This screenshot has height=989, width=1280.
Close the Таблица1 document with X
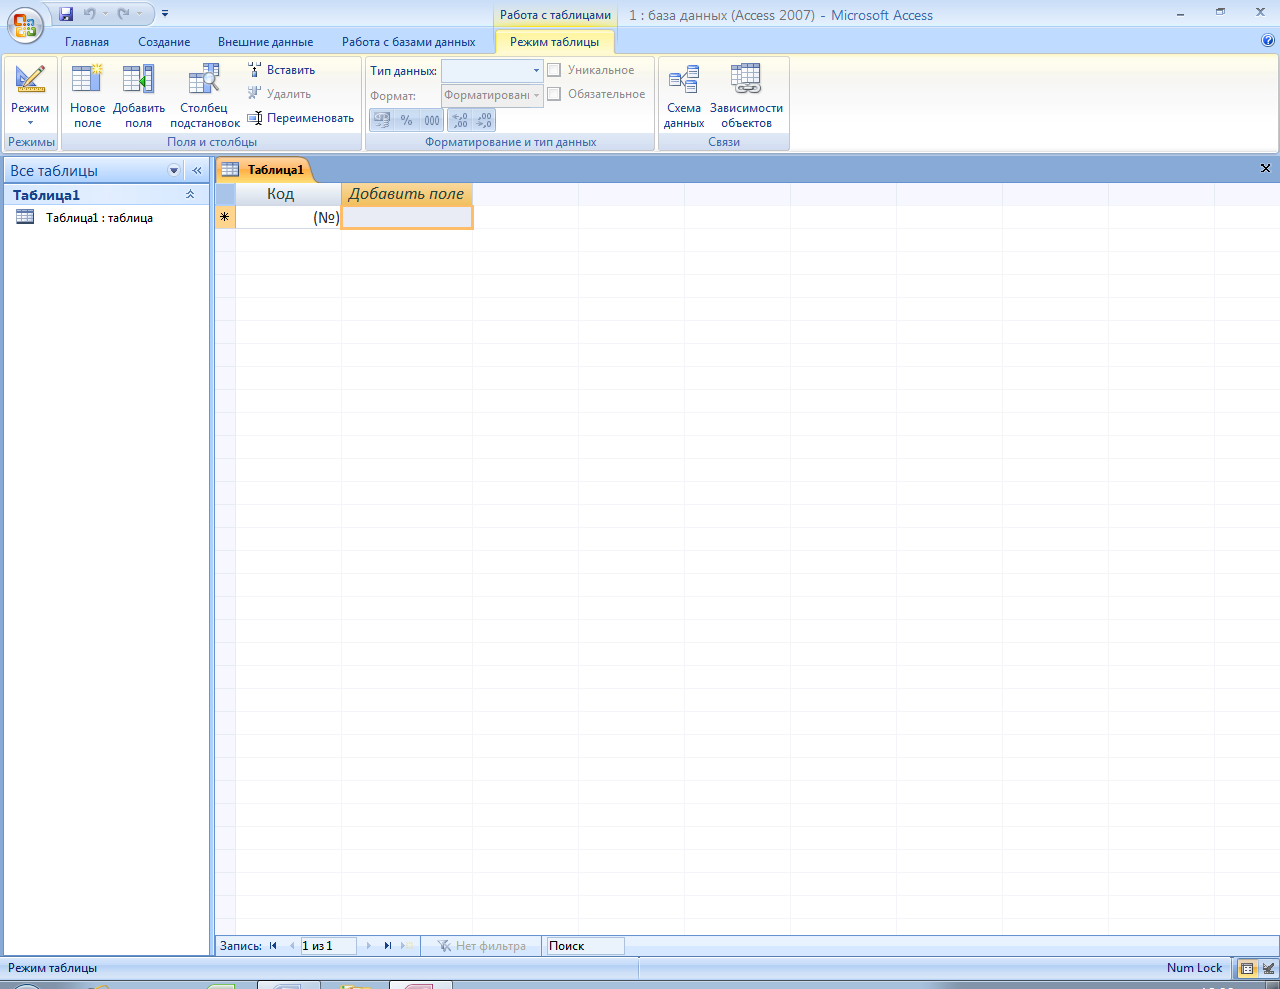[x=1265, y=168]
